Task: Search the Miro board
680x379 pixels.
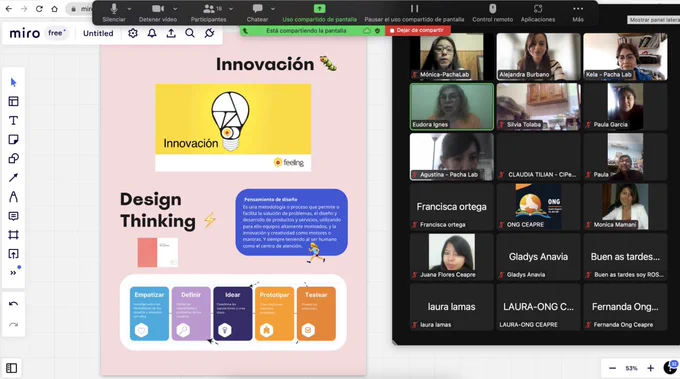Action: click(x=190, y=33)
